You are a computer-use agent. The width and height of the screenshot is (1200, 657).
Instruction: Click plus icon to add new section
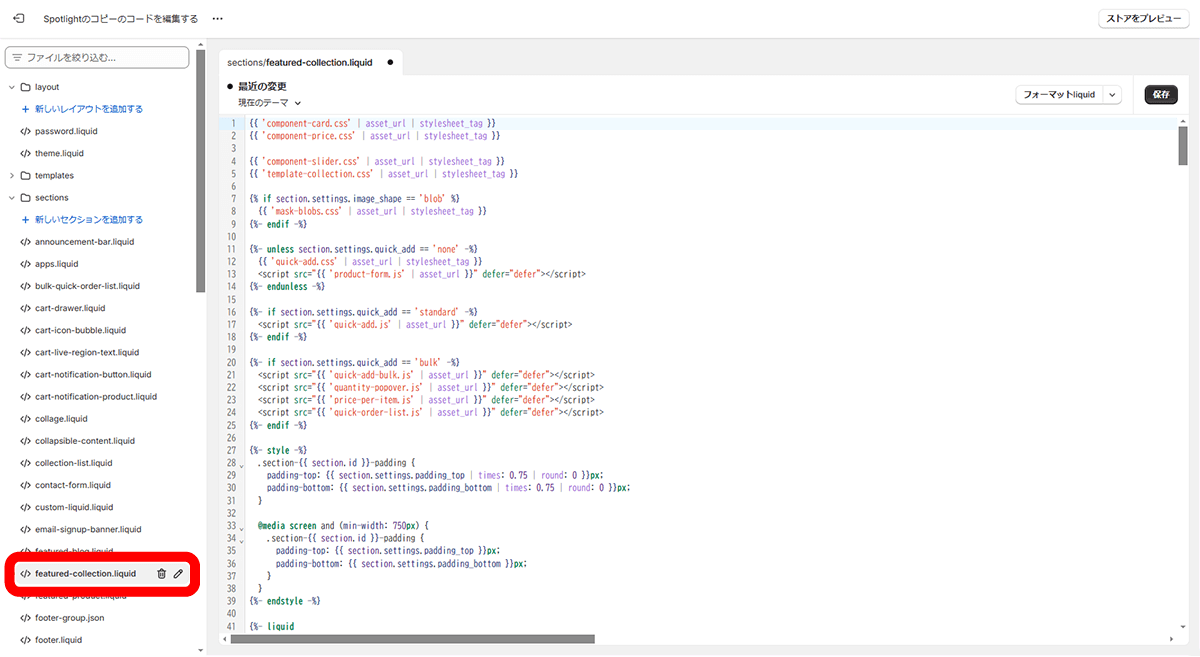point(26,220)
